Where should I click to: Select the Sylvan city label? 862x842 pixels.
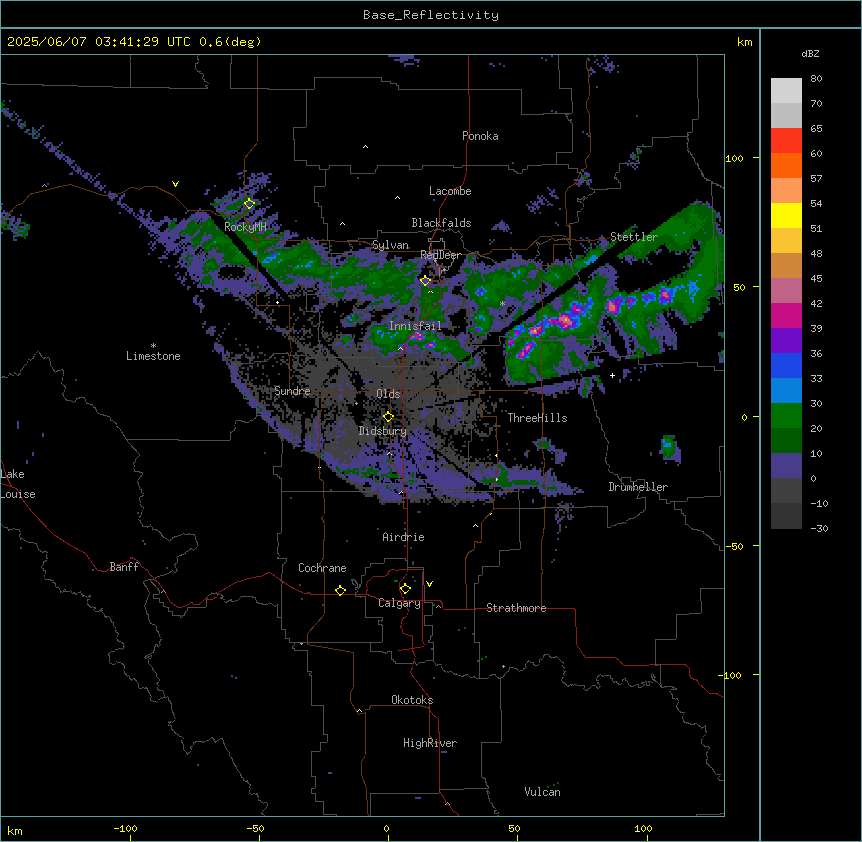coord(390,245)
